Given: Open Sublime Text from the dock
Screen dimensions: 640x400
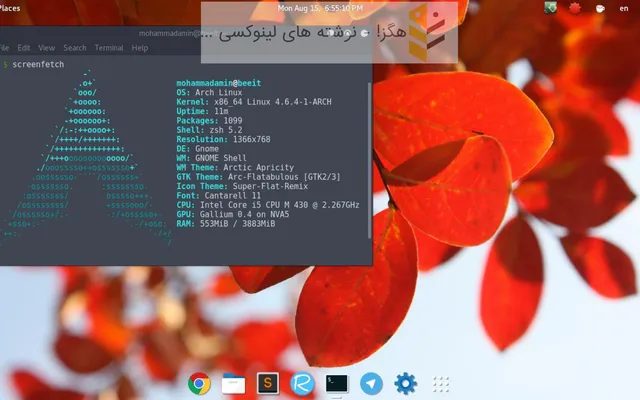Looking at the screenshot, I should (x=268, y=383).
